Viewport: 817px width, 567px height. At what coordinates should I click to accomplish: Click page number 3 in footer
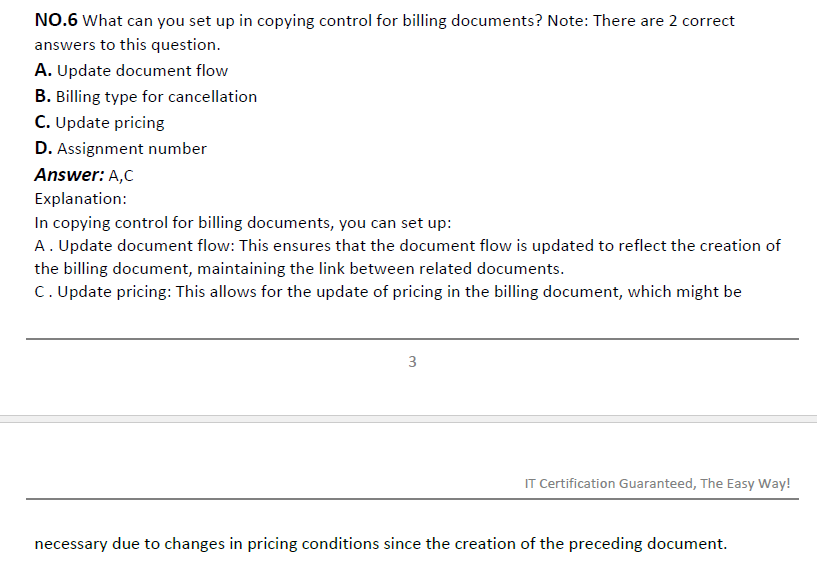tap(412, 362)
